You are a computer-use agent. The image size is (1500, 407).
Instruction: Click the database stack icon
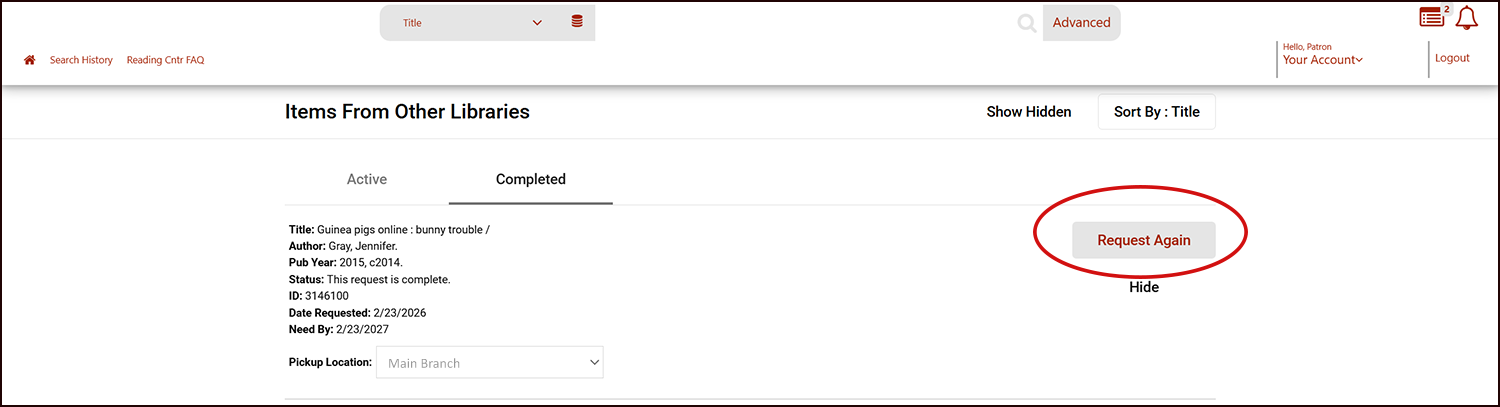coord(577,22)
